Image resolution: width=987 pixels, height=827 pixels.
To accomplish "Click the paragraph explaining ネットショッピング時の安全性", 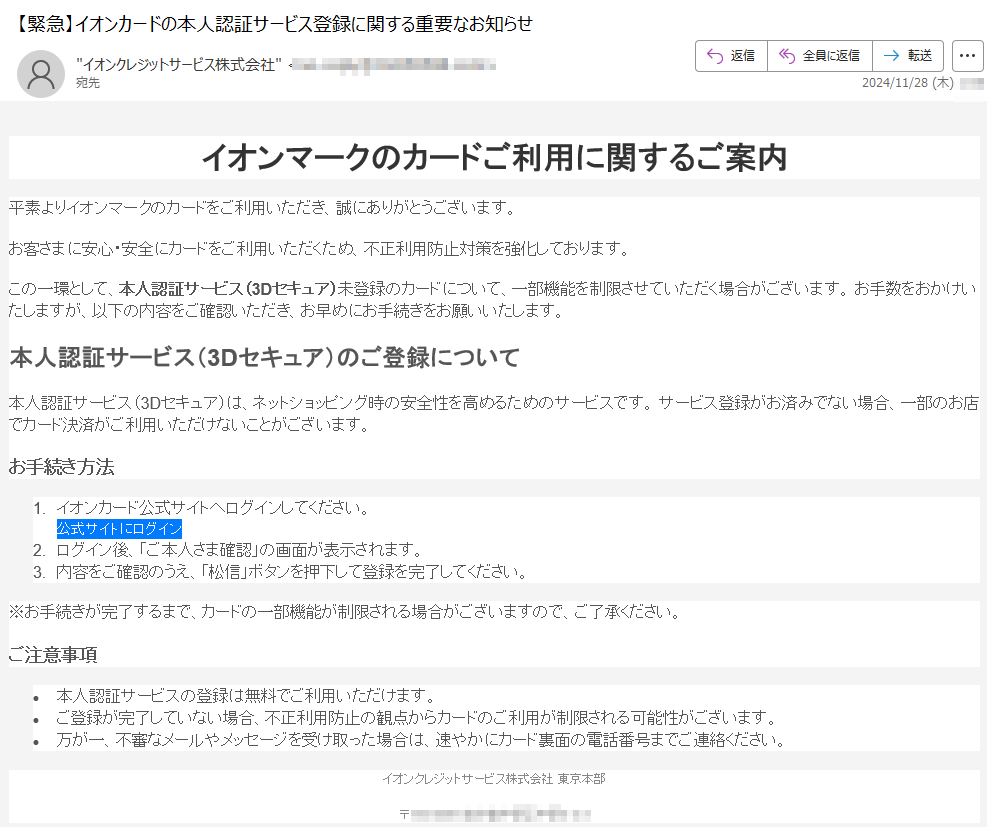I will tap(494, 414).
